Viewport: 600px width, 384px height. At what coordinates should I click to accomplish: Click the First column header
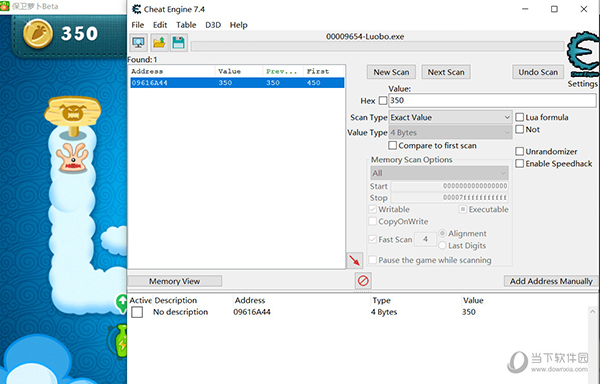tap(324, 71)
